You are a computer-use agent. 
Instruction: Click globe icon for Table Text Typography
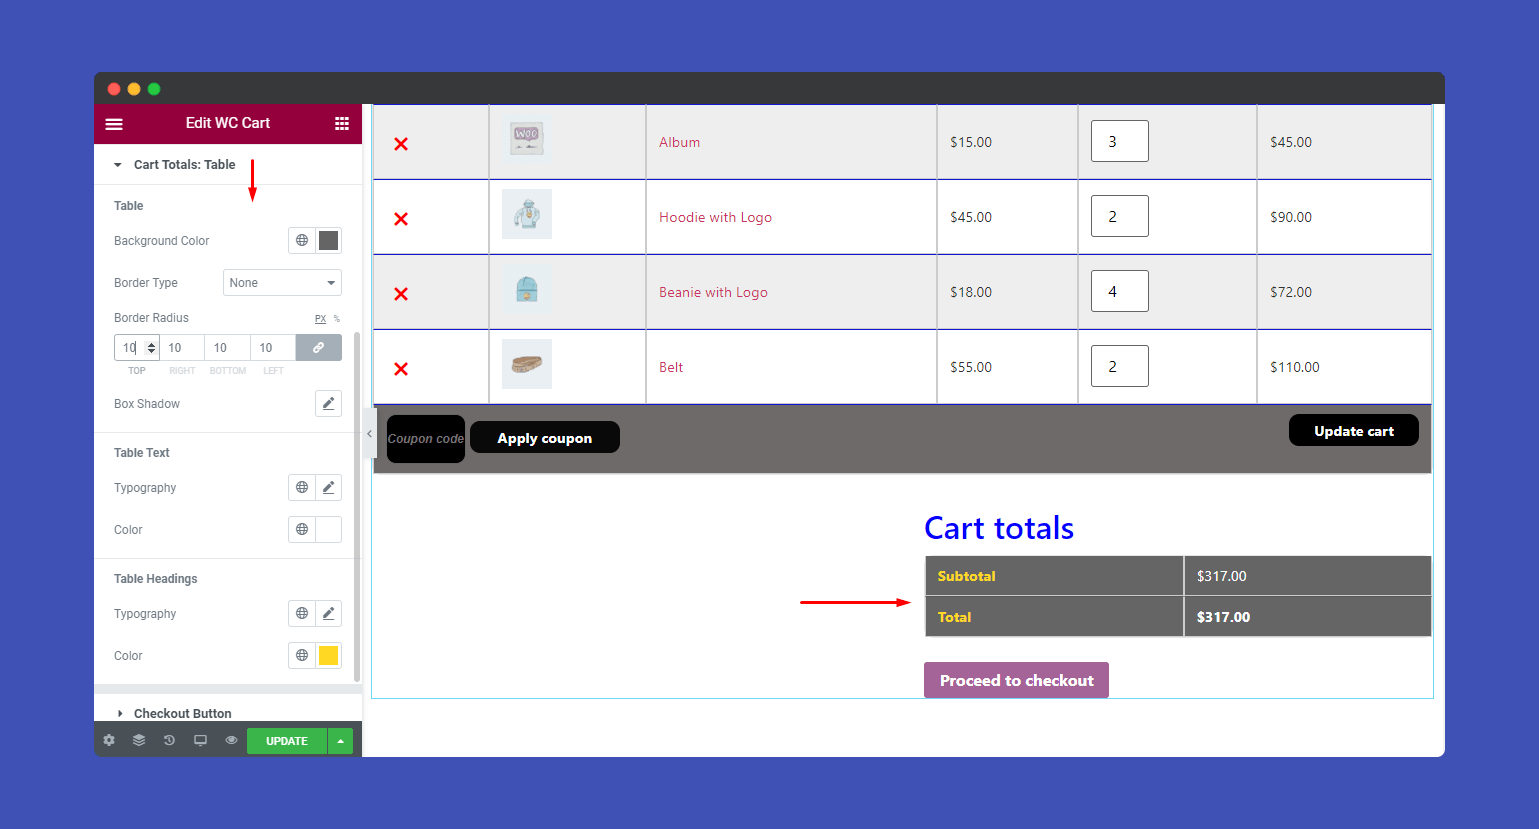[302, 487]
